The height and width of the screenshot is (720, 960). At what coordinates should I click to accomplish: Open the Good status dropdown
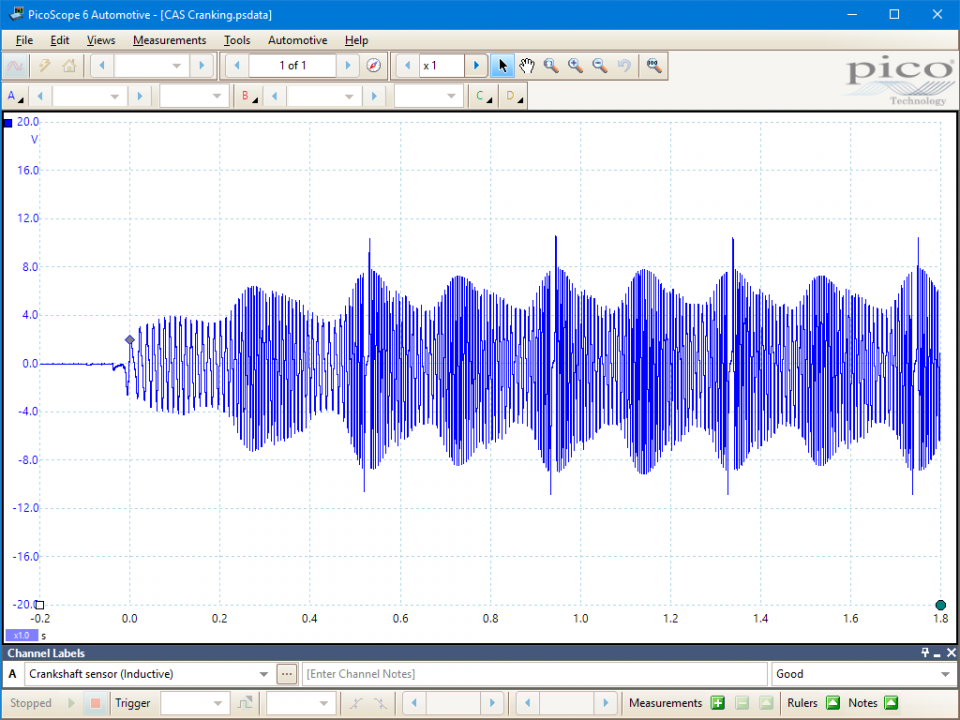click(x=945, y=675)
